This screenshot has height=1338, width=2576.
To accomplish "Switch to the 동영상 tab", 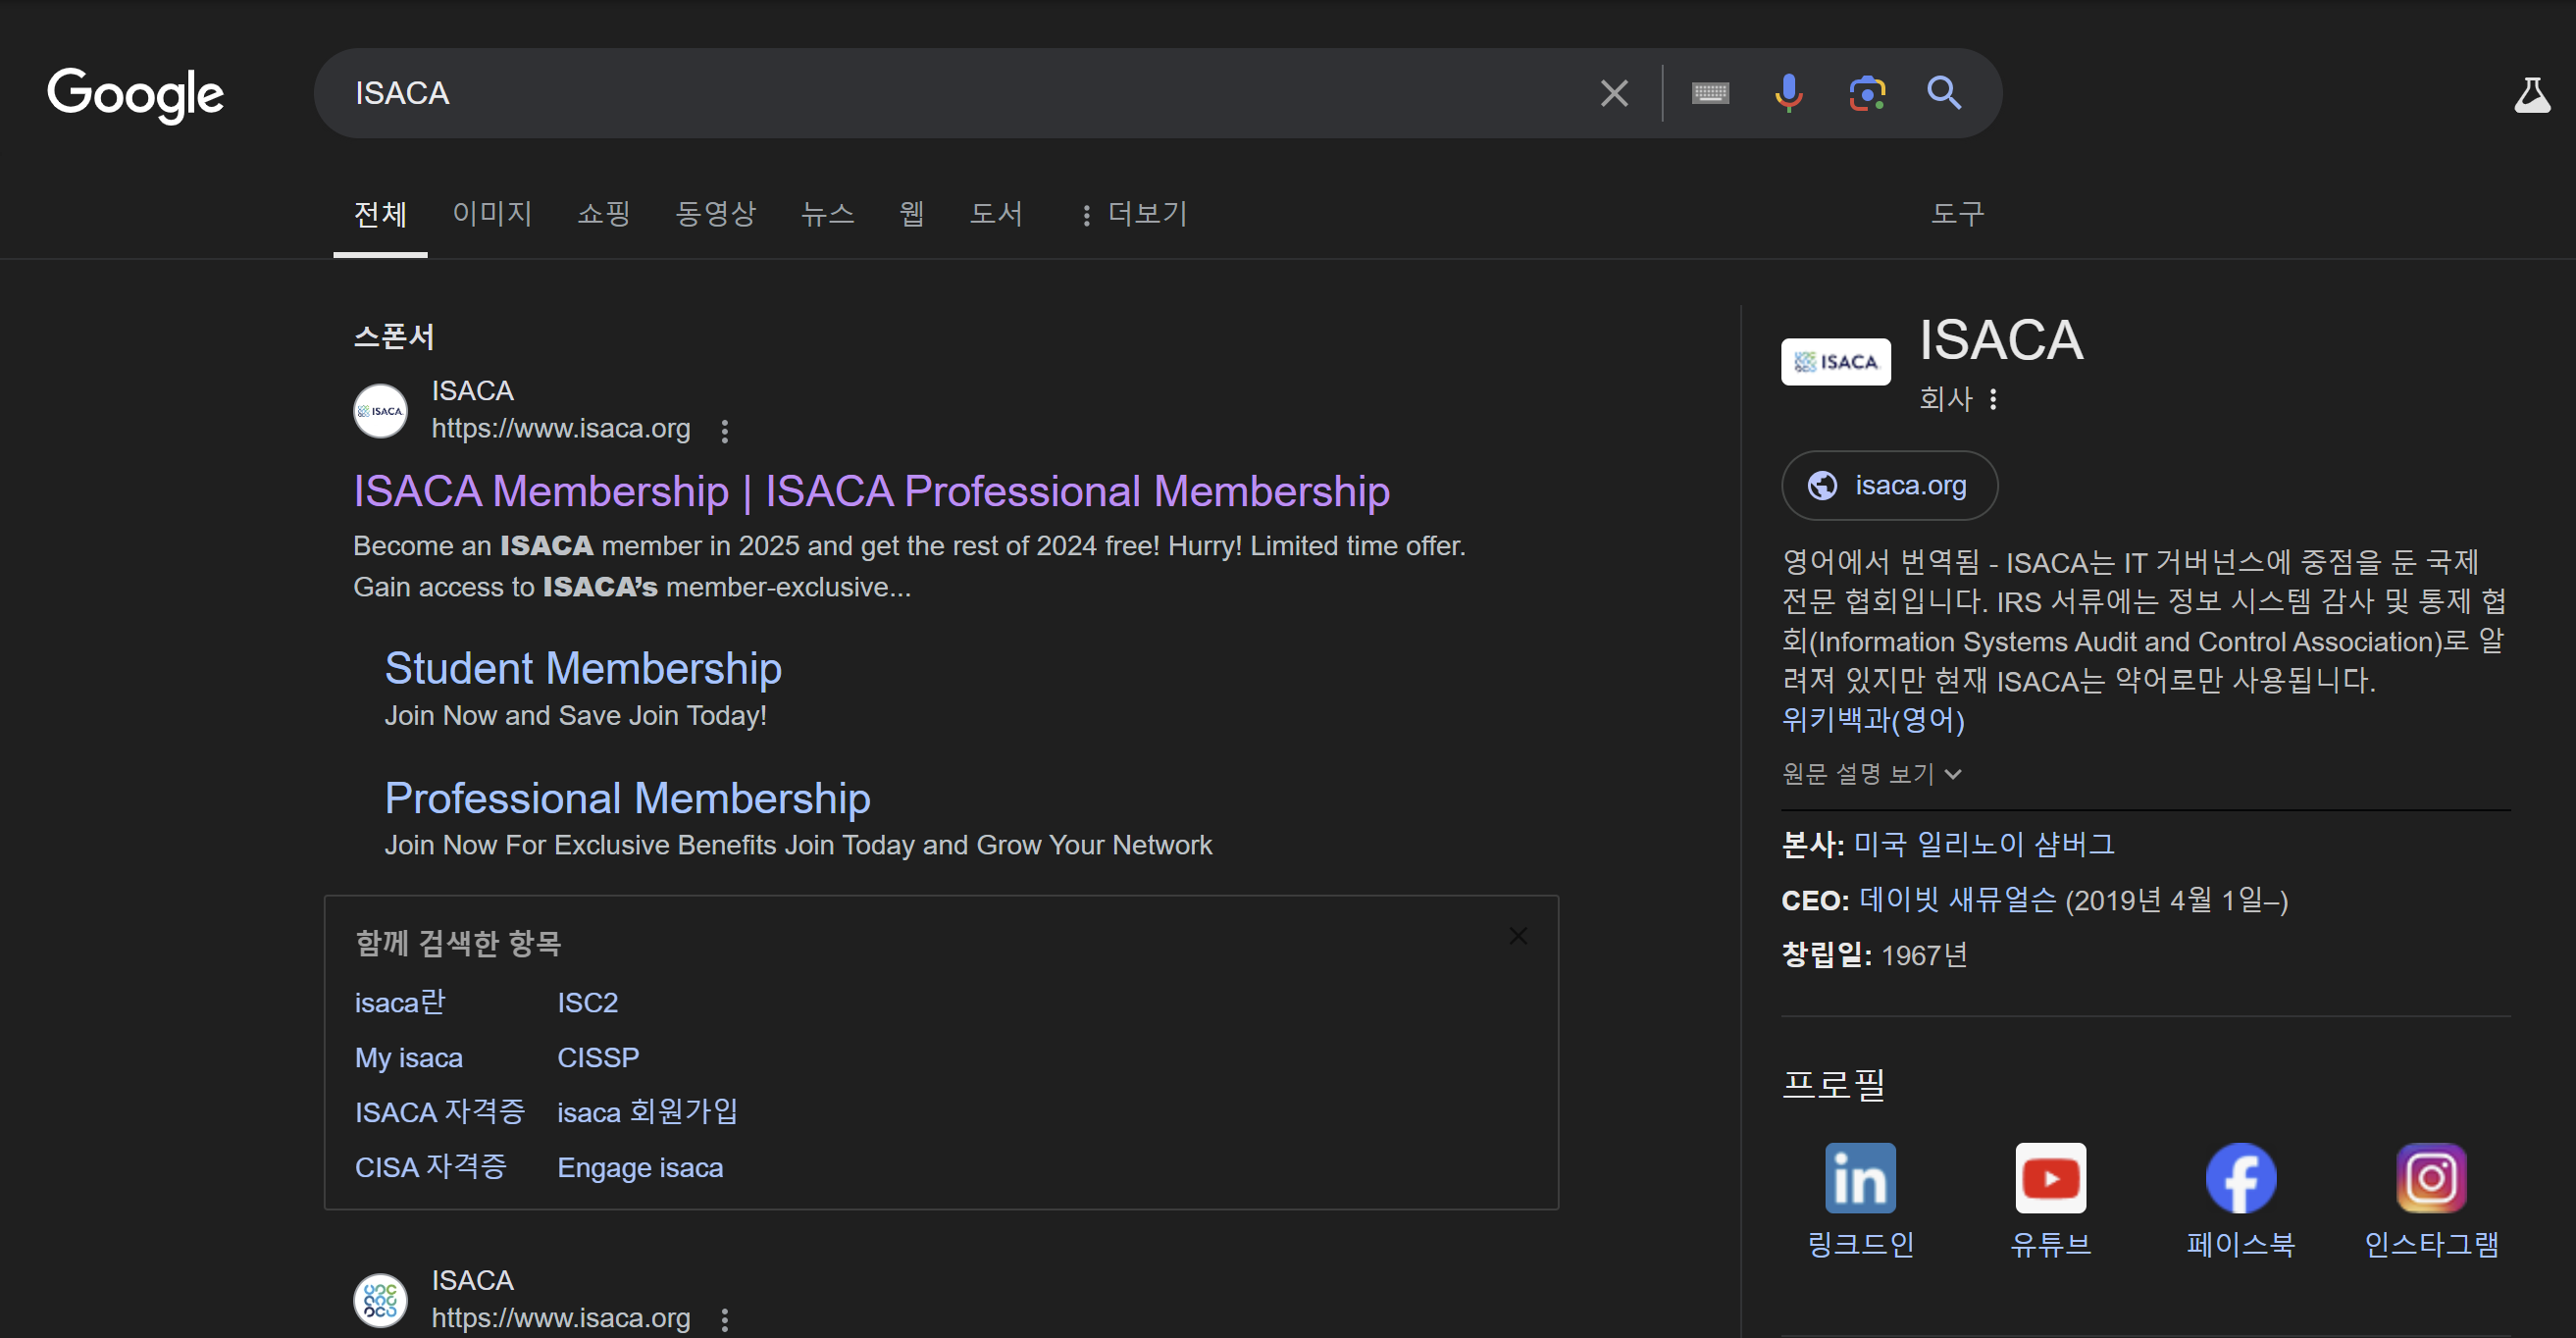I will (715, 213).
